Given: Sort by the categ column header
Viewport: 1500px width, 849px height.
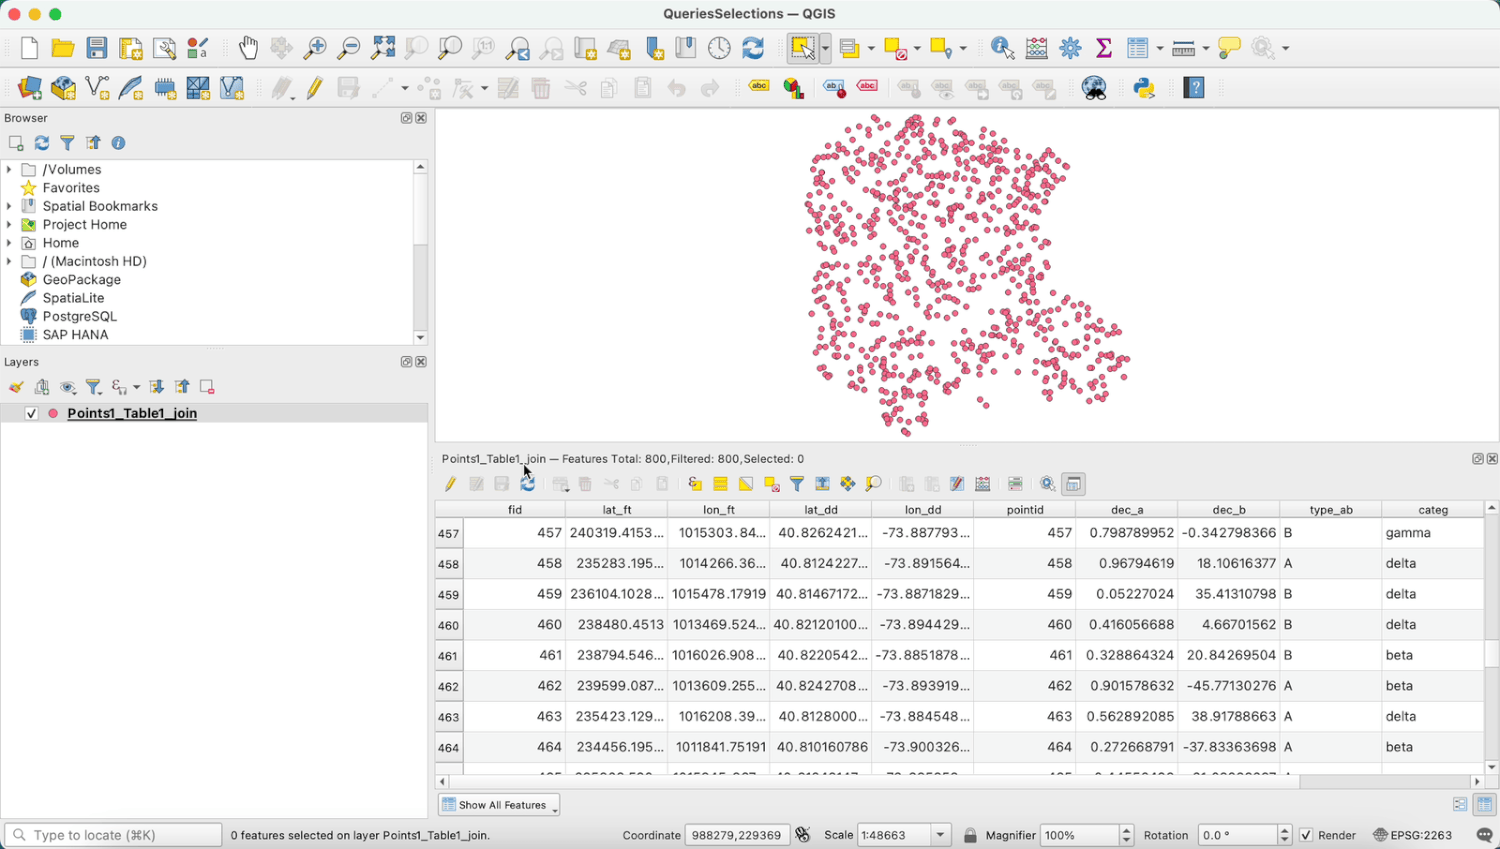Looking at the screenshot, I should click(1432, 510).
